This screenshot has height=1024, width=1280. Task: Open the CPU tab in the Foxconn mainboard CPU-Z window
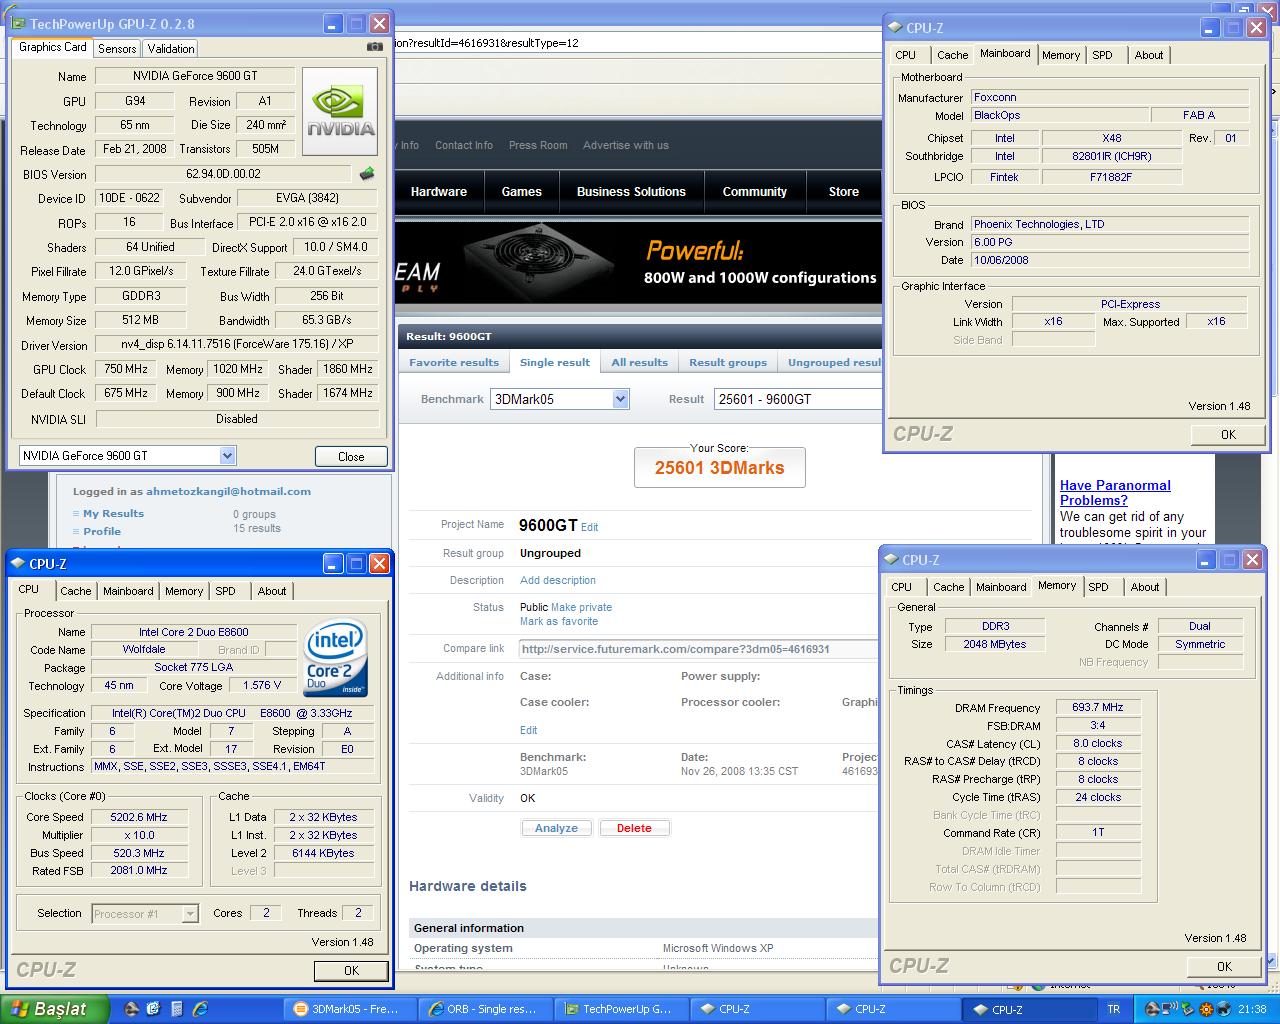pos(906,55)
